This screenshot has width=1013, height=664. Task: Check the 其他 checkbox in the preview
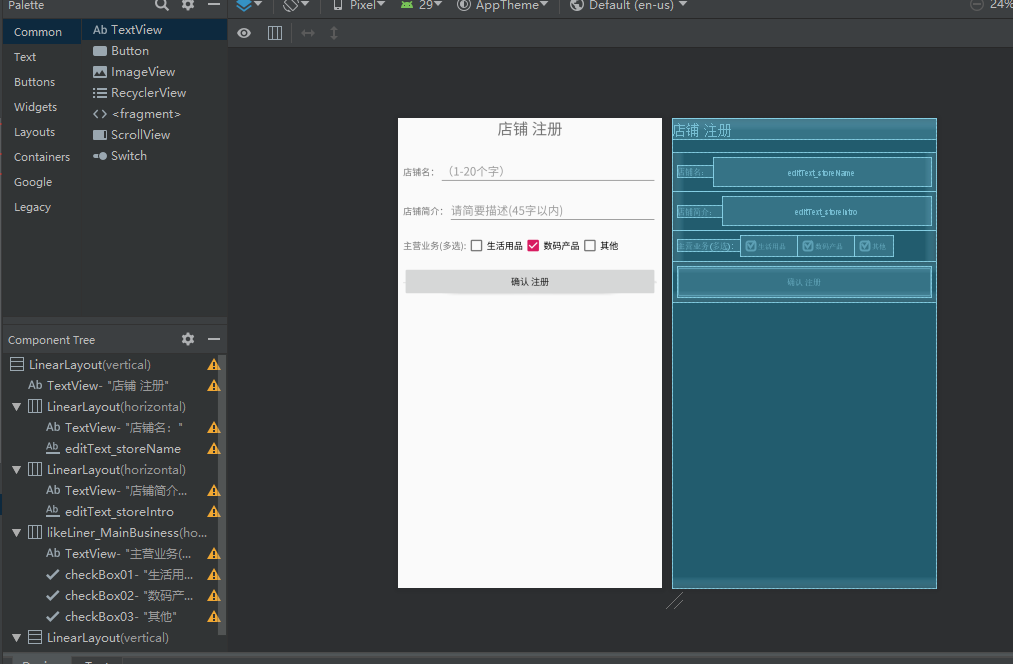[x=589, y=244]
